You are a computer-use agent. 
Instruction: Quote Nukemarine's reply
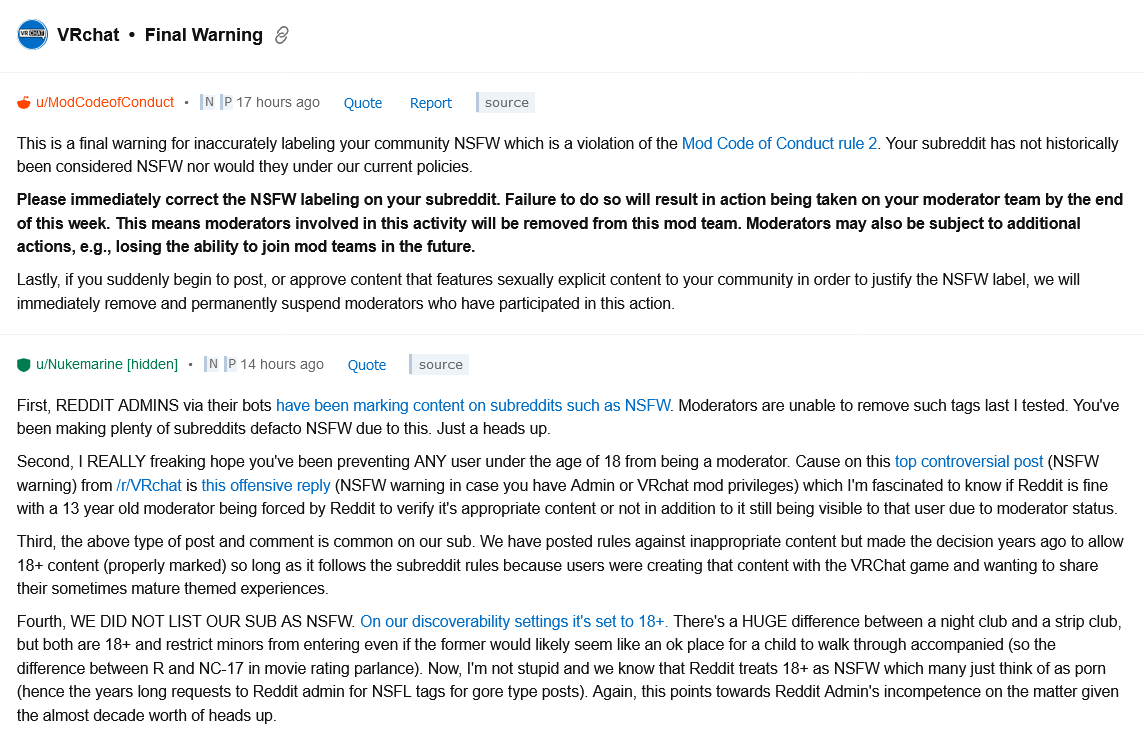[x=366, y=364]
